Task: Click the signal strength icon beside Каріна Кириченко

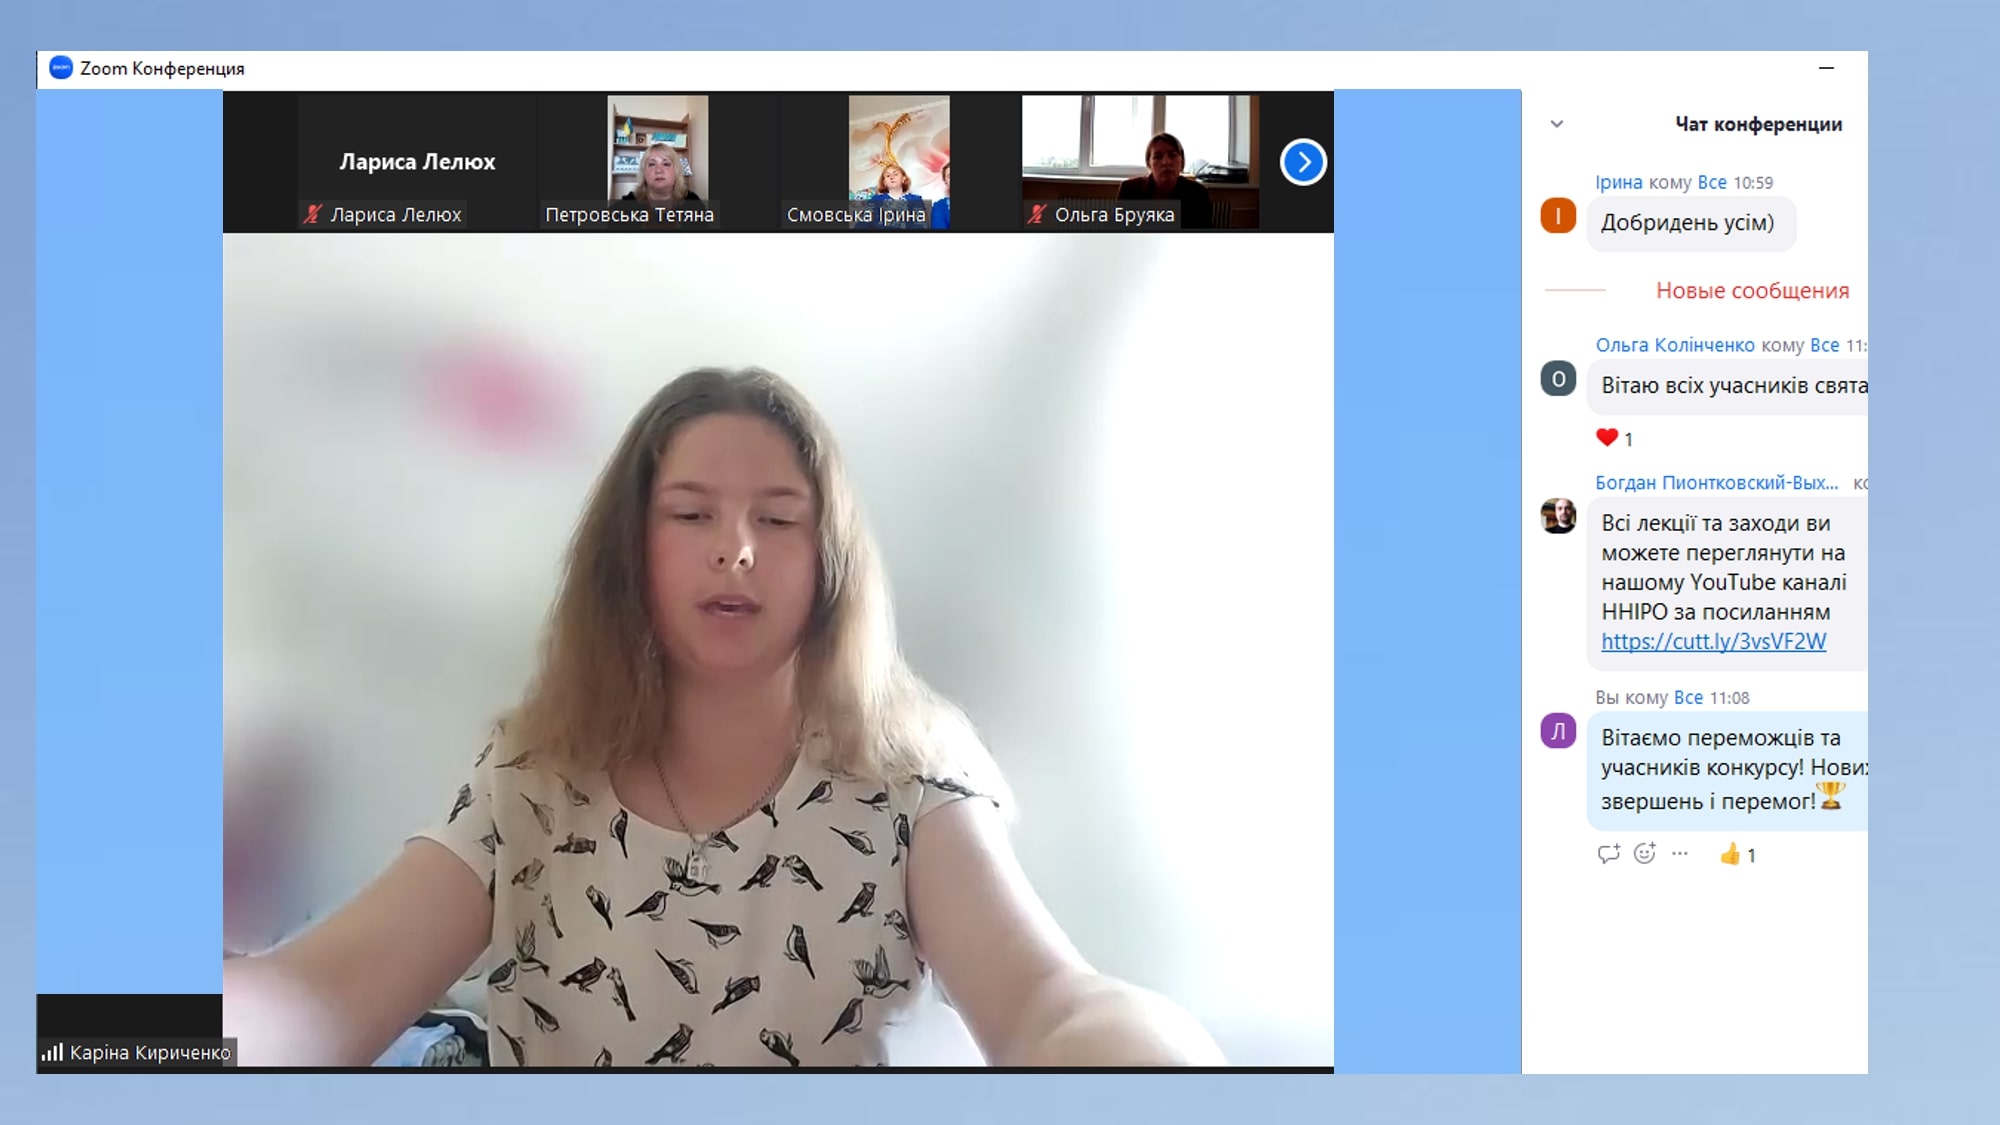Action: [x=52, y=1052]
